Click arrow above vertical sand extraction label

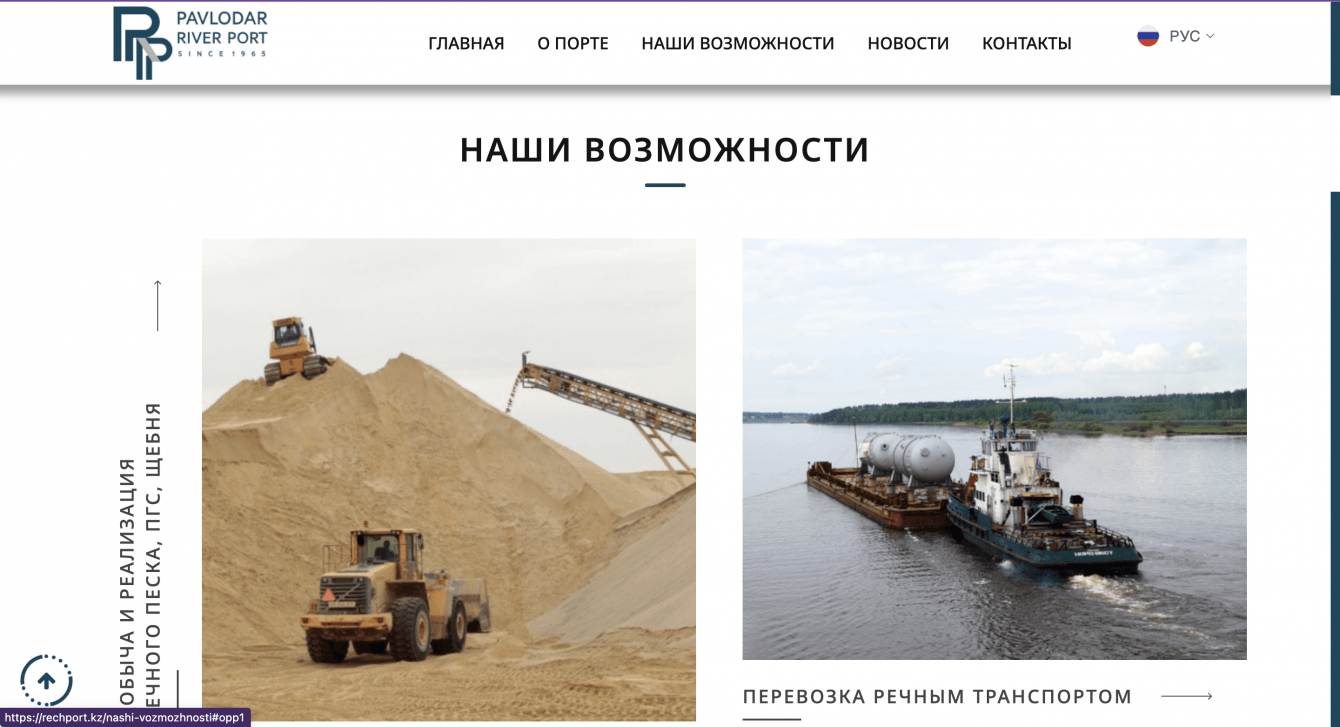coord(157,305)
